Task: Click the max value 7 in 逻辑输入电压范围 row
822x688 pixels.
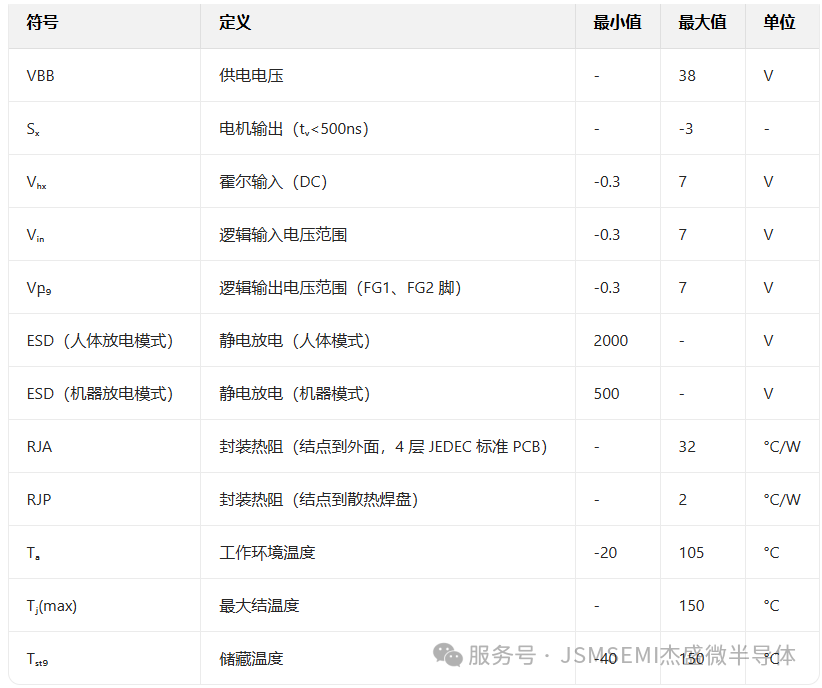Action: (x=683, y=235)
